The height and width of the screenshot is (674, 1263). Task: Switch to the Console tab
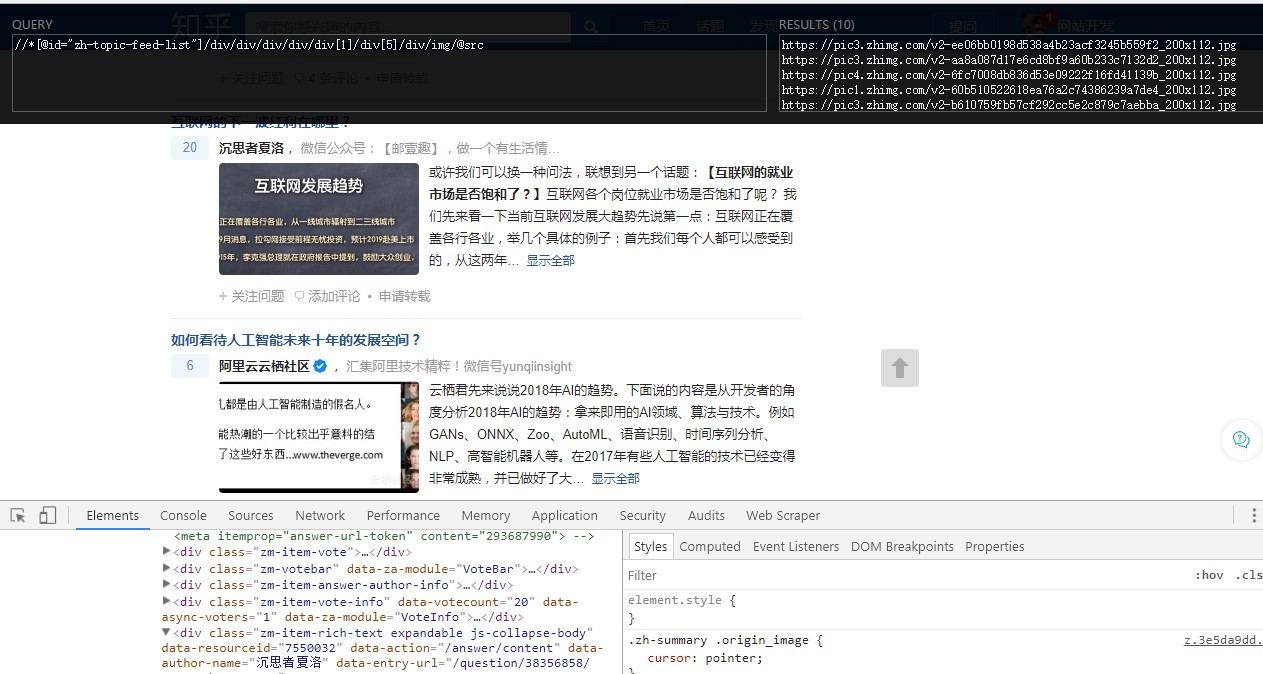183,515
